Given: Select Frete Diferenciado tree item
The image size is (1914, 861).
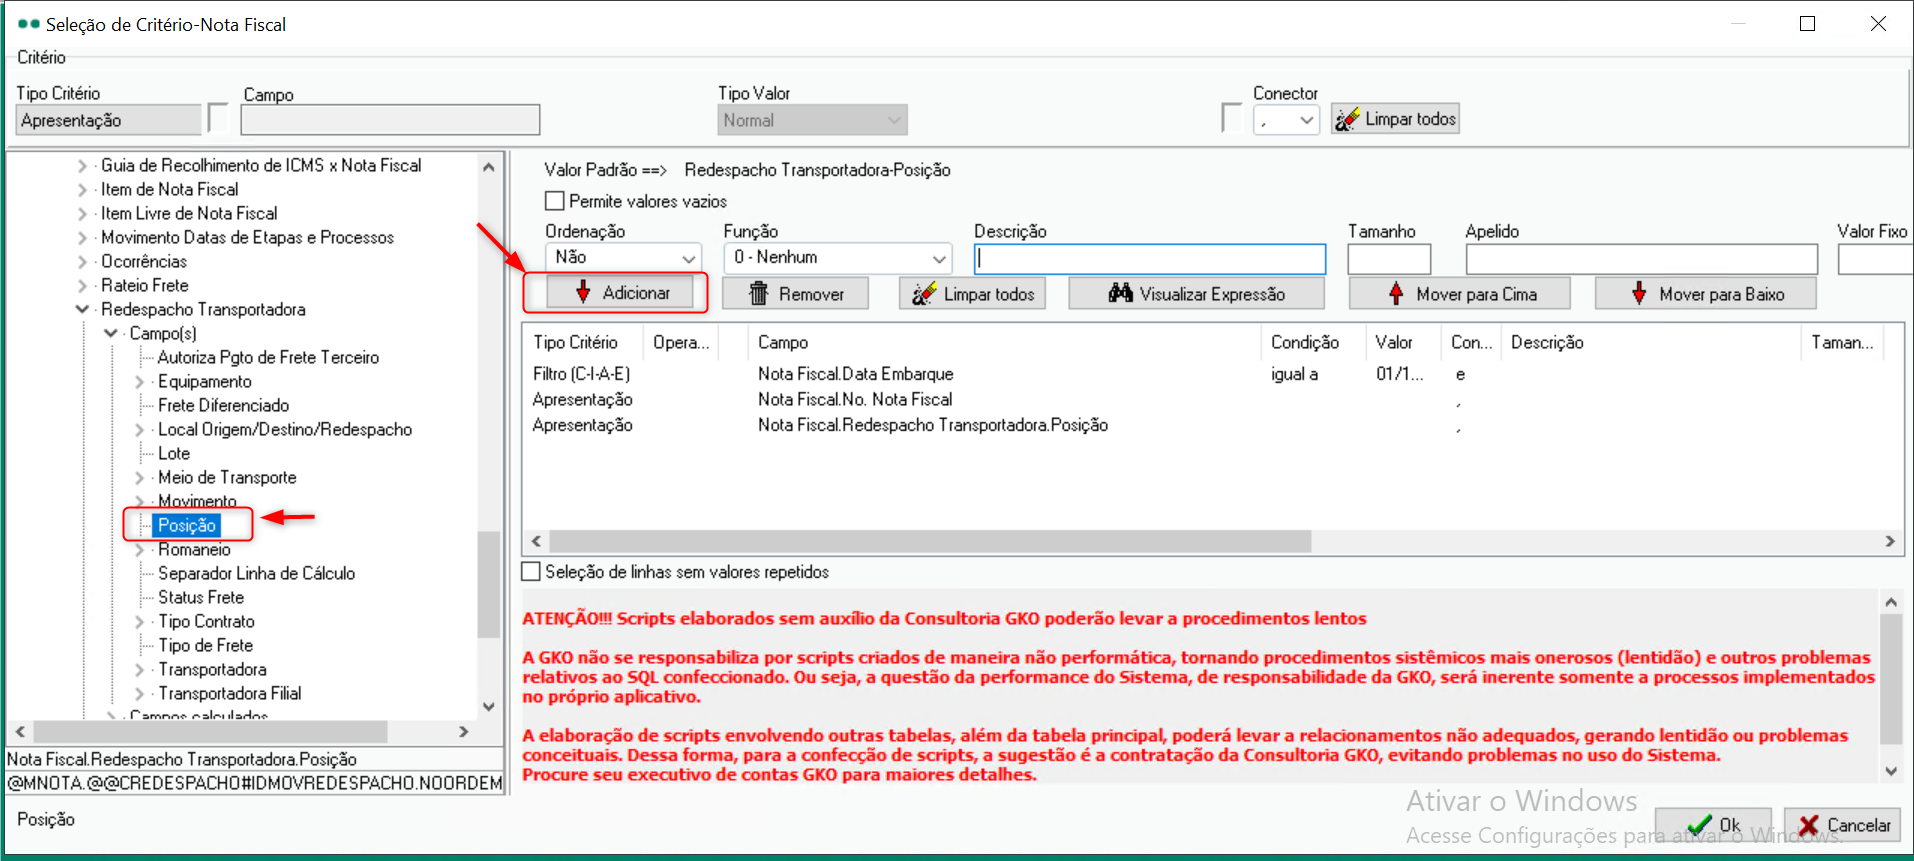Looking at the screenshot, I should click(x=223, y=405).
